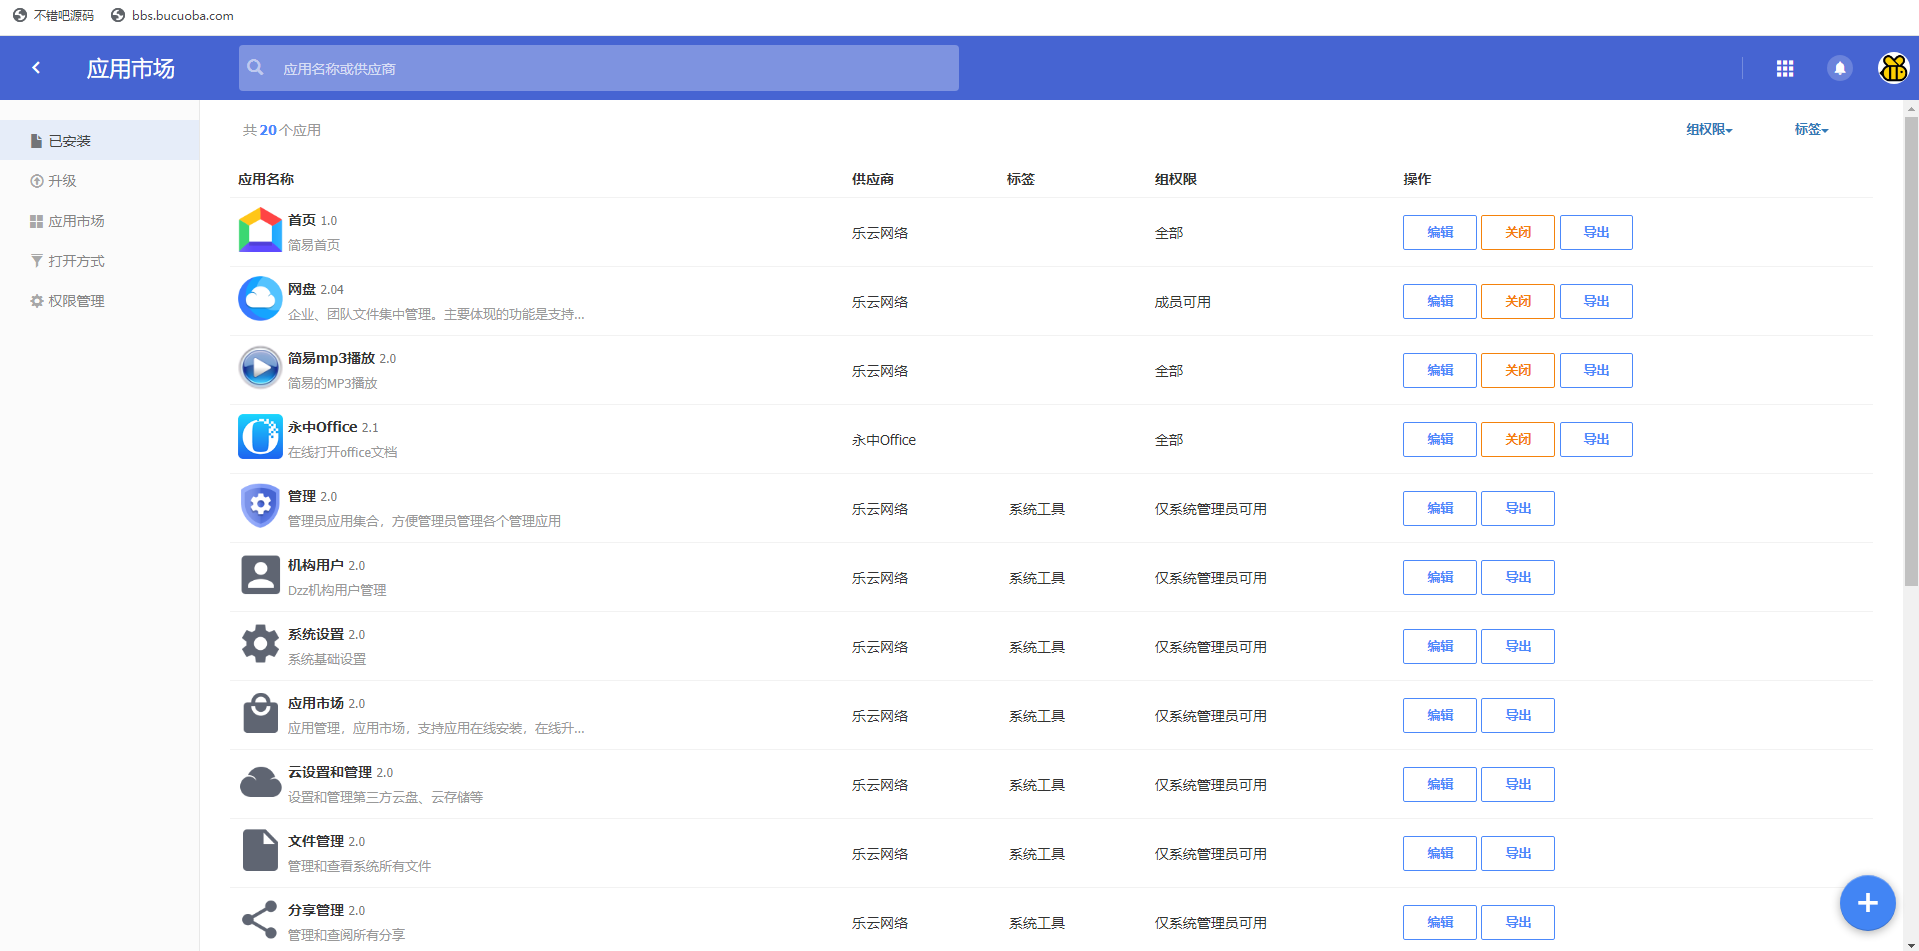Click 编辑 for the 系统设置 app
Screen dimensions: 1919x951
click(1439, 647)
